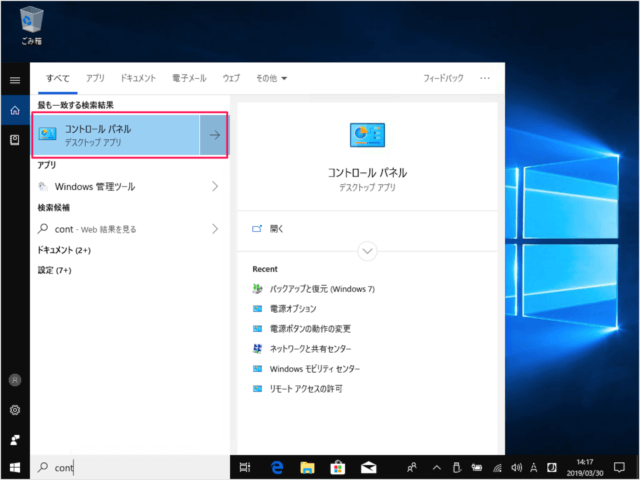Switch to the アプリ search tab
640x480 pixels.
coord(95,77)
